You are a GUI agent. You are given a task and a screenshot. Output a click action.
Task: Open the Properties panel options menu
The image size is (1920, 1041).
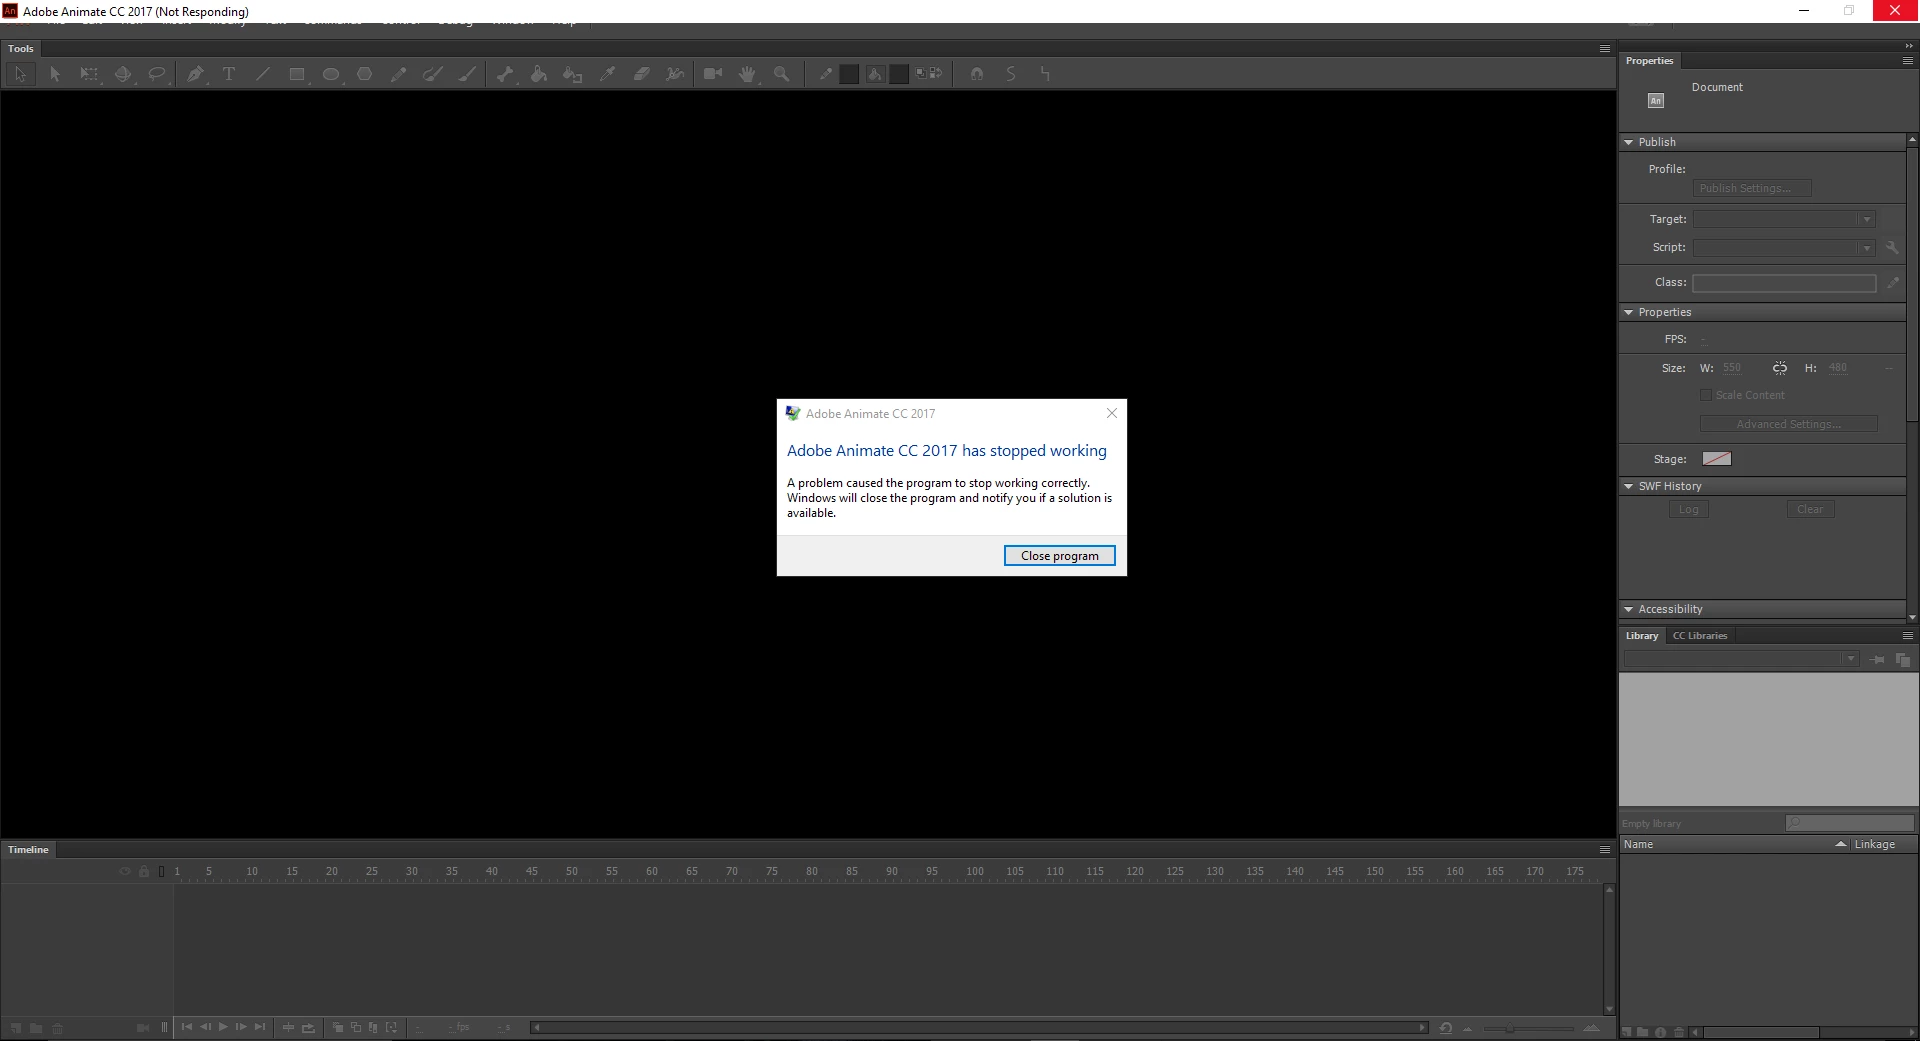pyautogui.click(x=1907, y=61)
